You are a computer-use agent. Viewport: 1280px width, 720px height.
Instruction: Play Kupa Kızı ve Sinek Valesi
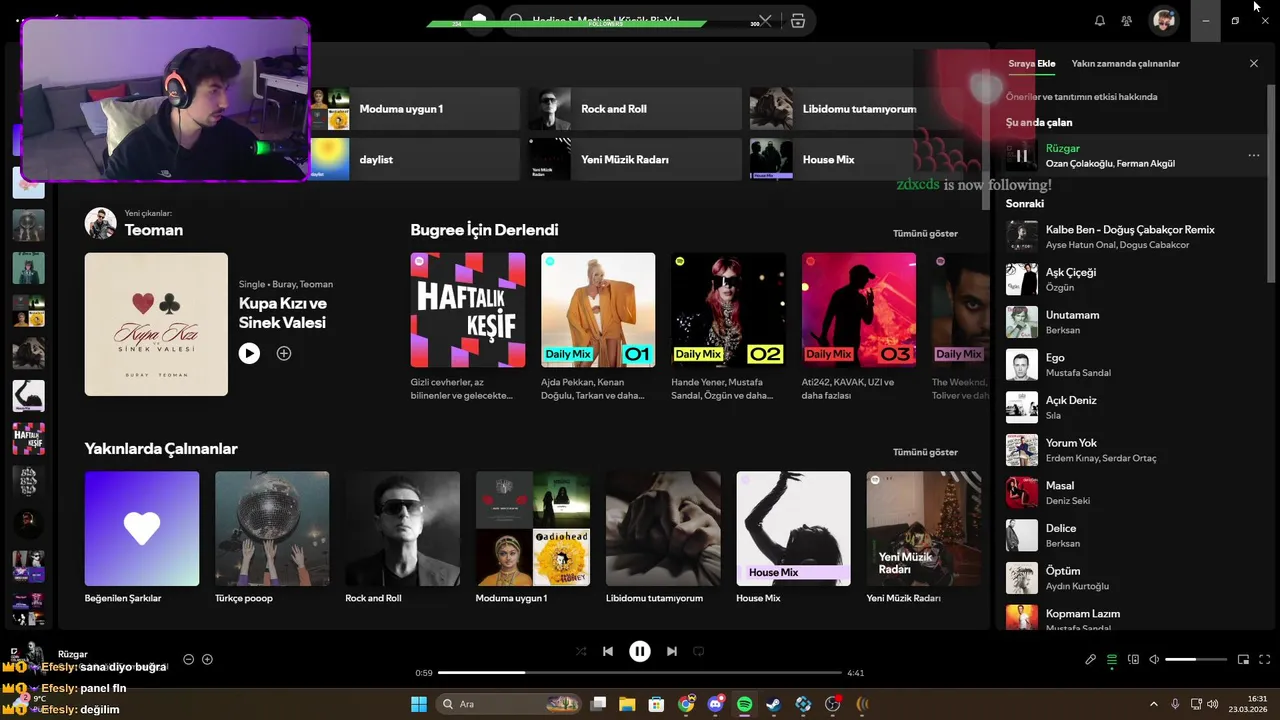pos(249,353)
